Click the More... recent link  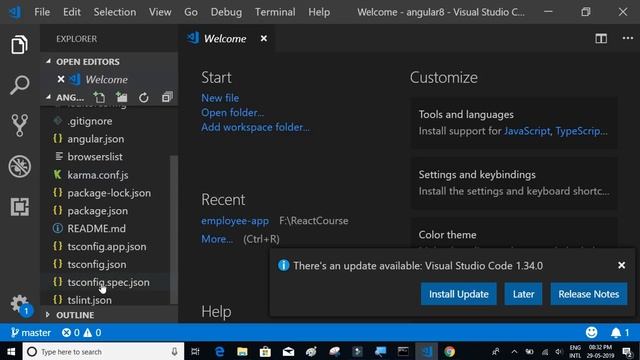(217, 239)
